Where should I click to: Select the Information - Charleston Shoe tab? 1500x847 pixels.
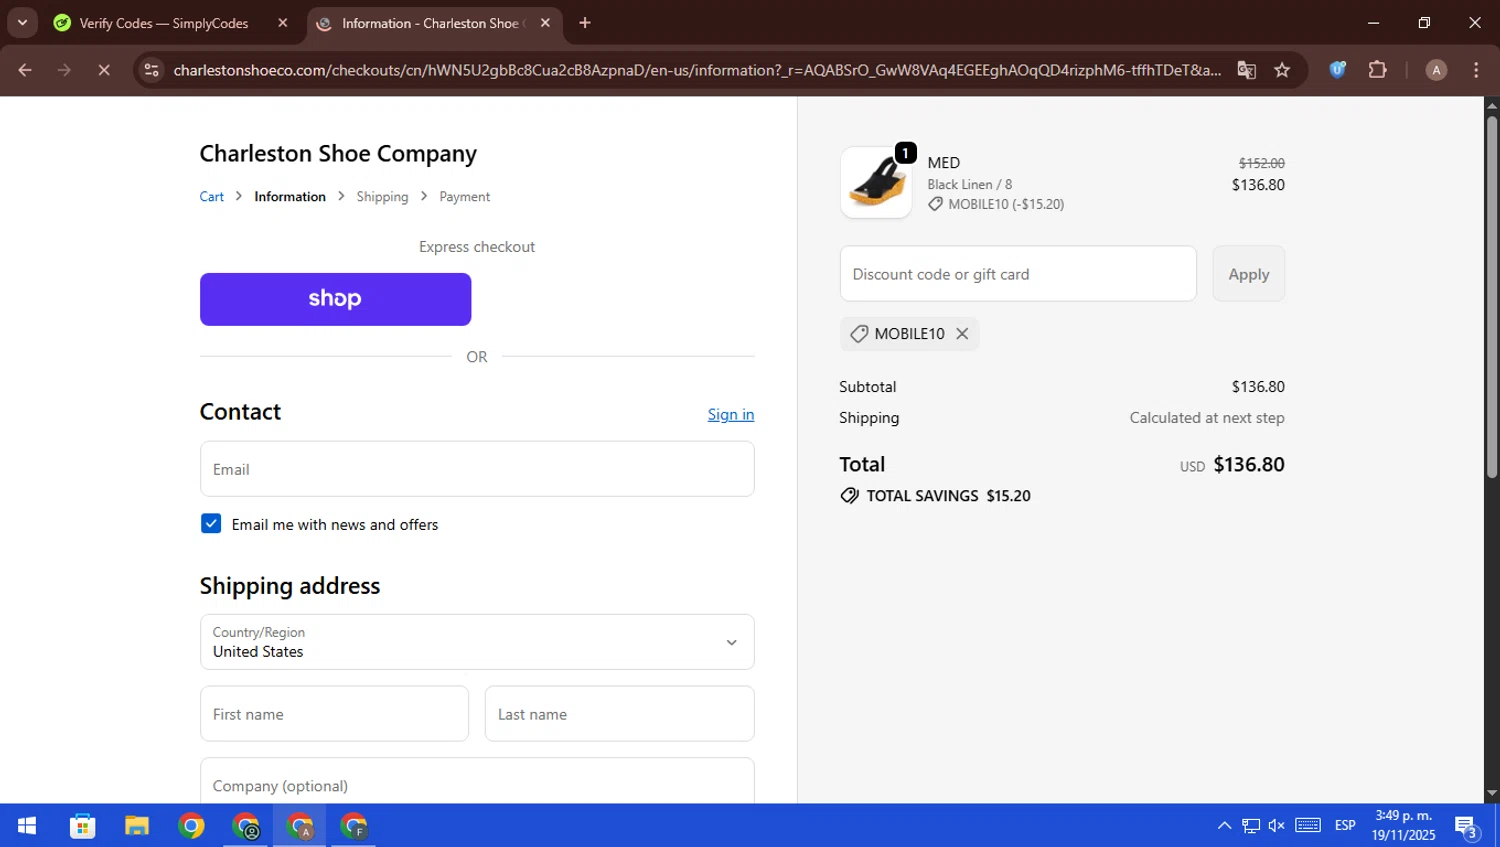[434, 23]
